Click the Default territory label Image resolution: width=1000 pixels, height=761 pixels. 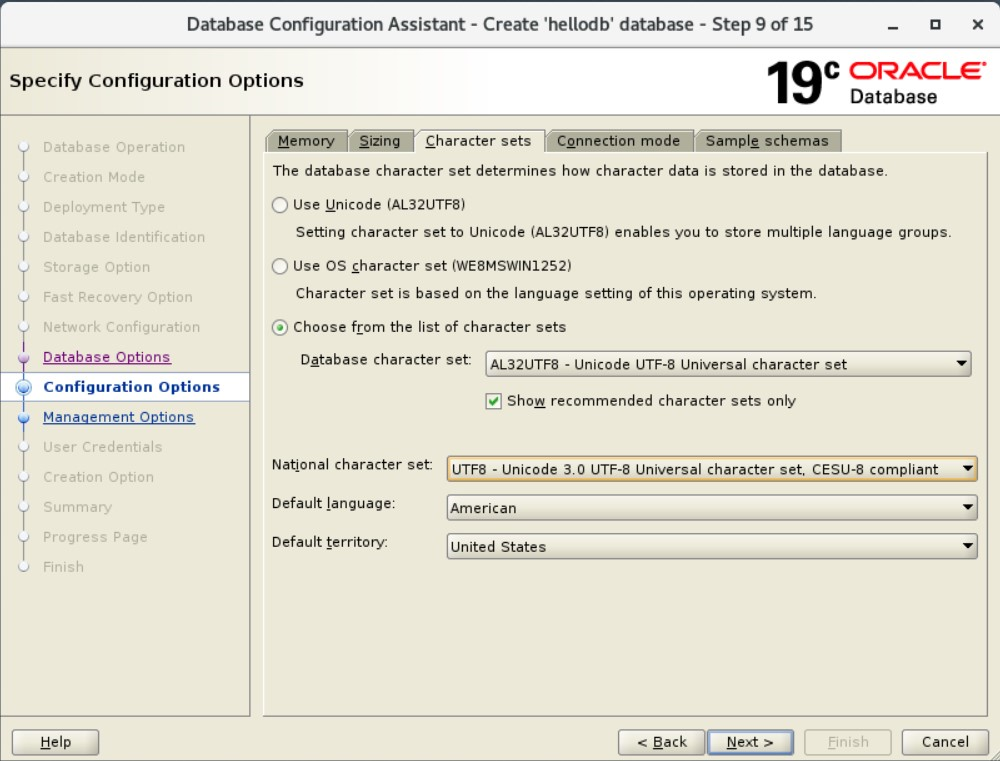(x=330, y=542)
